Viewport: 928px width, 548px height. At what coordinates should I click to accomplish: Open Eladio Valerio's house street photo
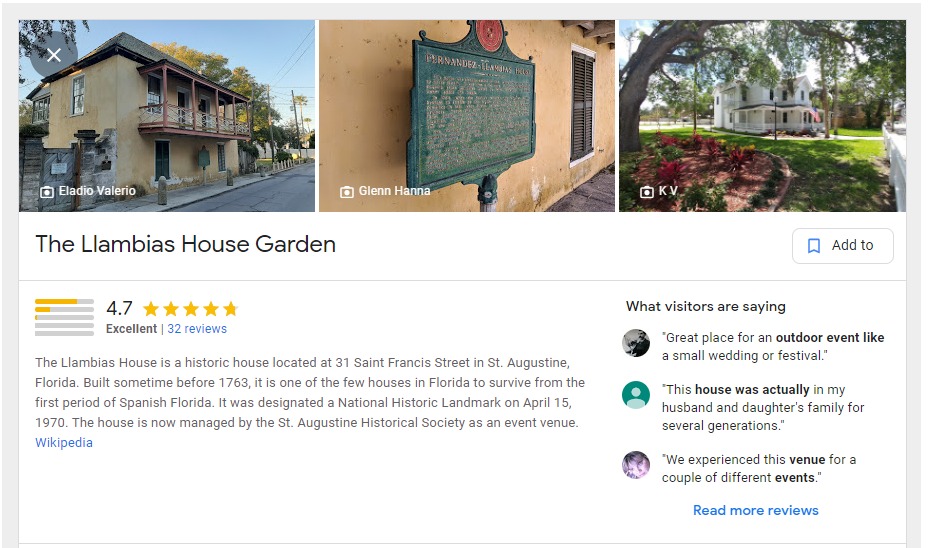coord(167,116)
